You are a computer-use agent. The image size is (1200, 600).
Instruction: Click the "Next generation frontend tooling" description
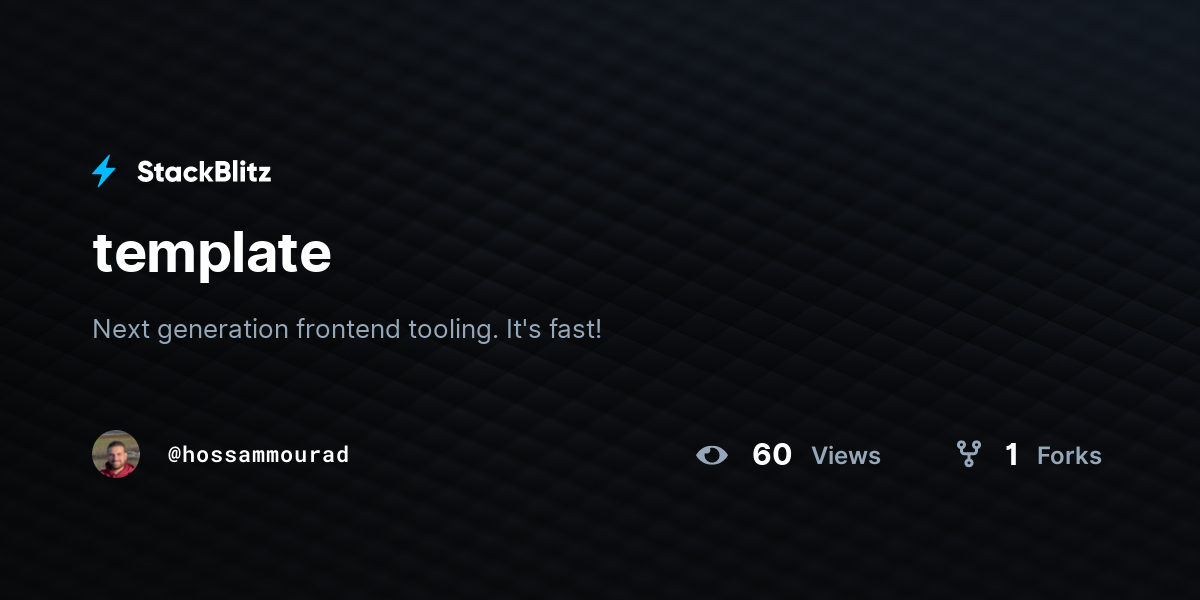point(294,329)
